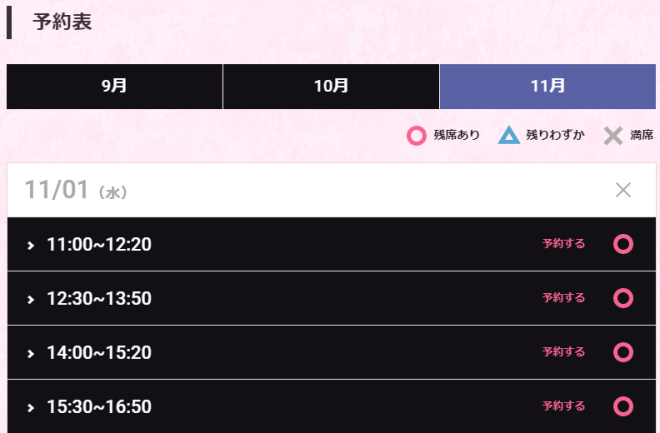The image size is (660, 433).
Task: Click the pink circle for 14:00~15:20 slot
Action: pos(623,352)
